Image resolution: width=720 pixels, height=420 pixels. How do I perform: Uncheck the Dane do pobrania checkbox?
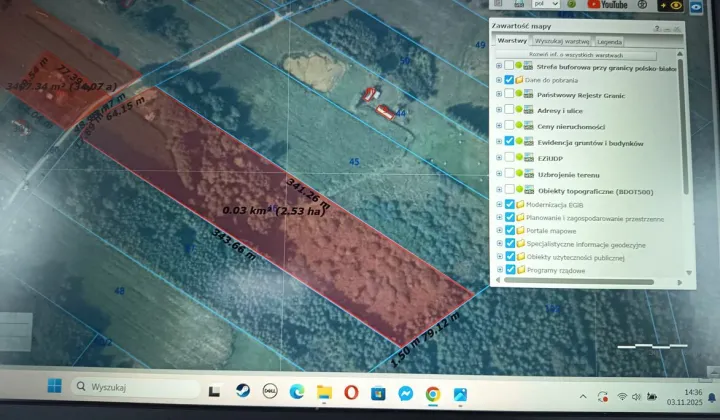tap(509, 79)
